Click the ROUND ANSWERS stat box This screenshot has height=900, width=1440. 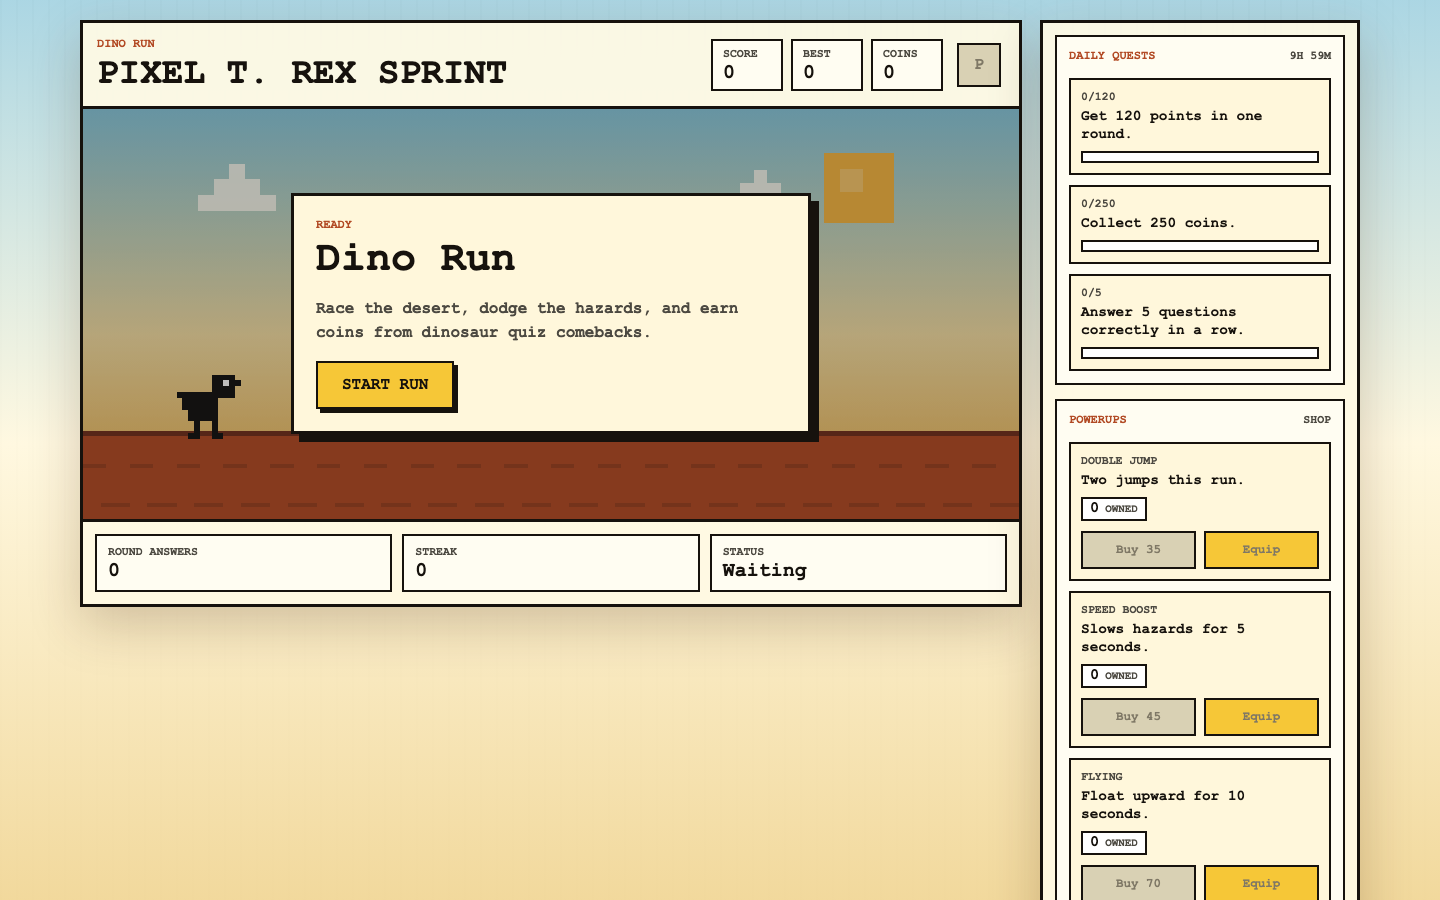tap(243, 563)
